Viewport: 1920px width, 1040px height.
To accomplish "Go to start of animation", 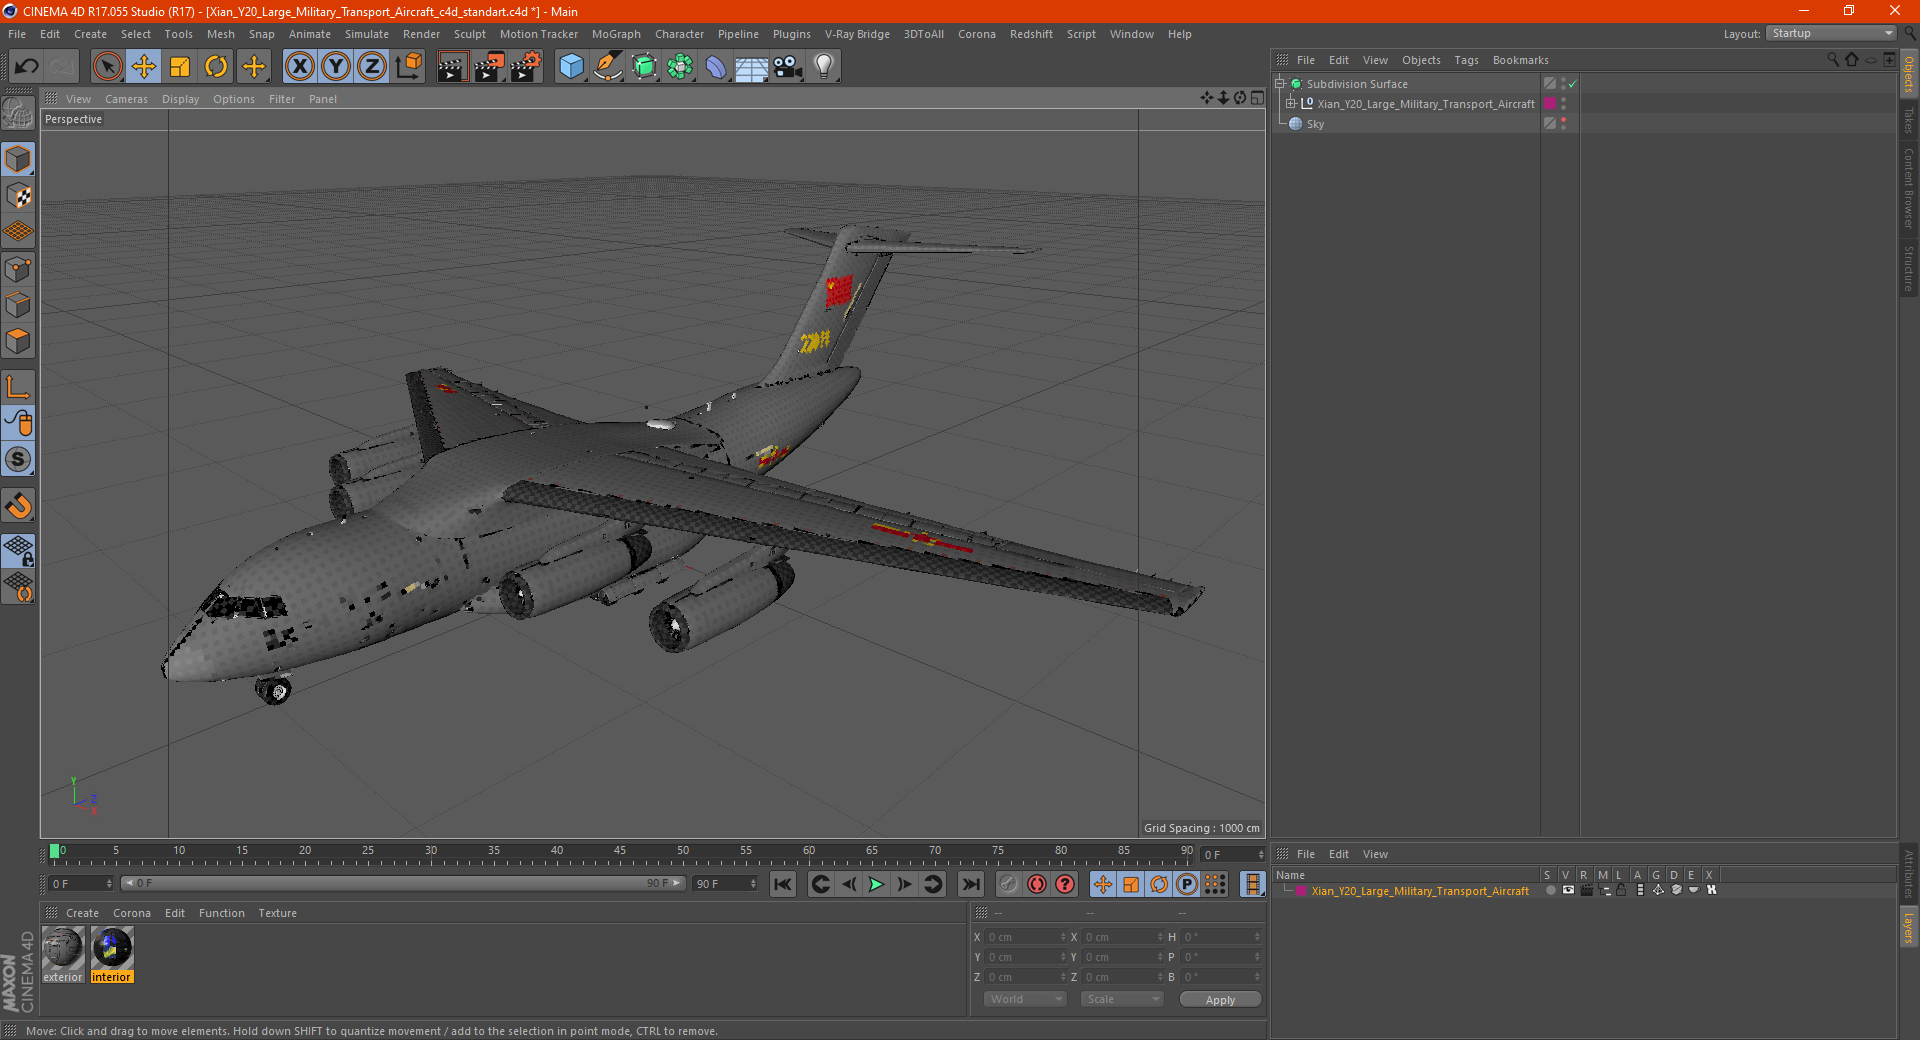I will [x=783, y=884].
